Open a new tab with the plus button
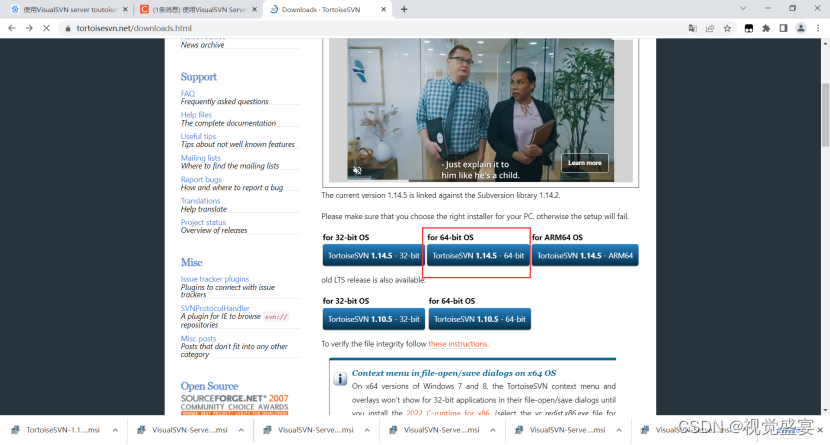Screen dimensions: 830x445 404,9
